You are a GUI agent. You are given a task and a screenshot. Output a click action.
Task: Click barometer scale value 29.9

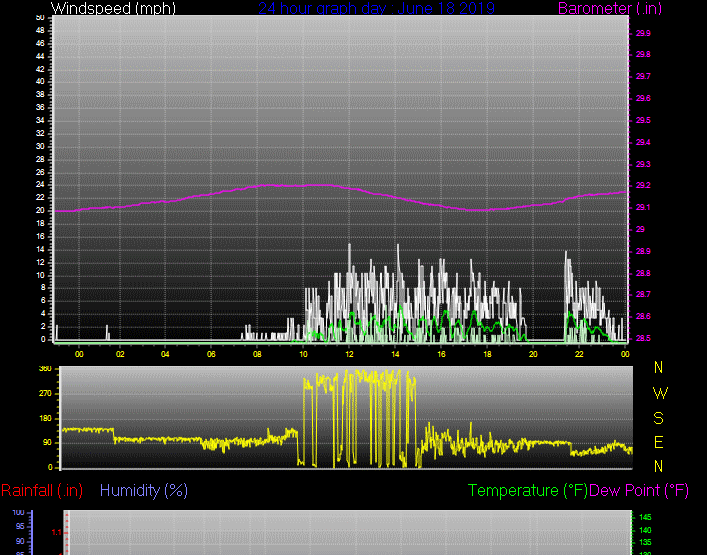(643, 33)
